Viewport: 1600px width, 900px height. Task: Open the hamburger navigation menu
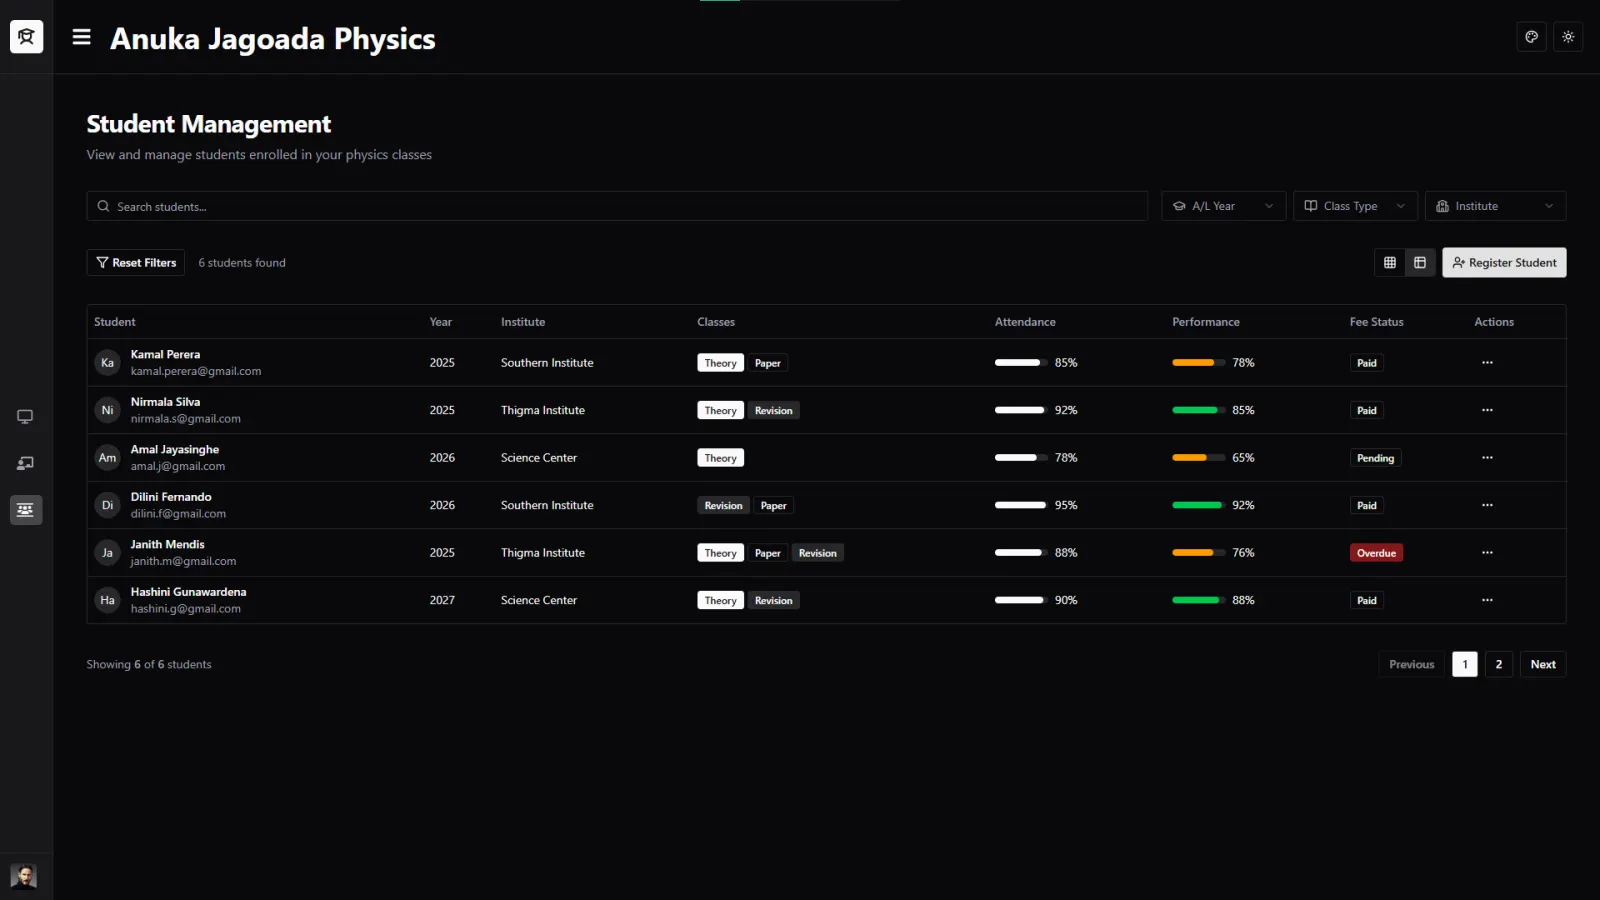coord(82,37)
